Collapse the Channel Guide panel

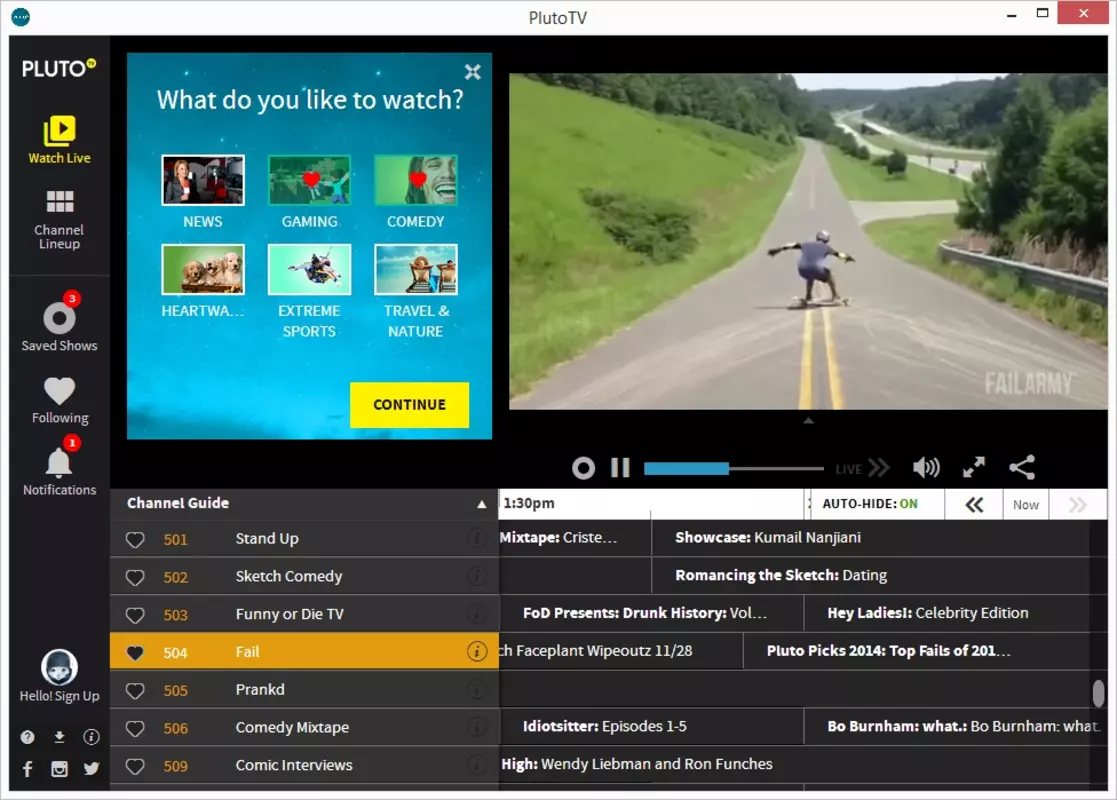(x=482, y=504)
